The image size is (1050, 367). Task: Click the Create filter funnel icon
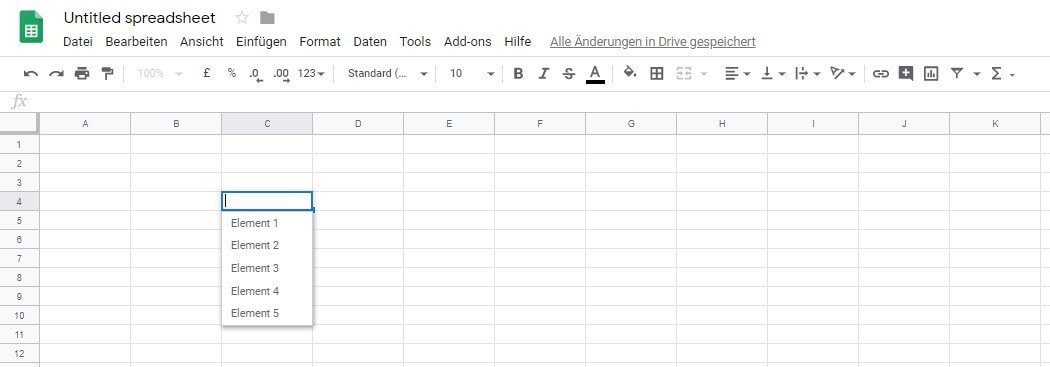(x=957, y=74)
